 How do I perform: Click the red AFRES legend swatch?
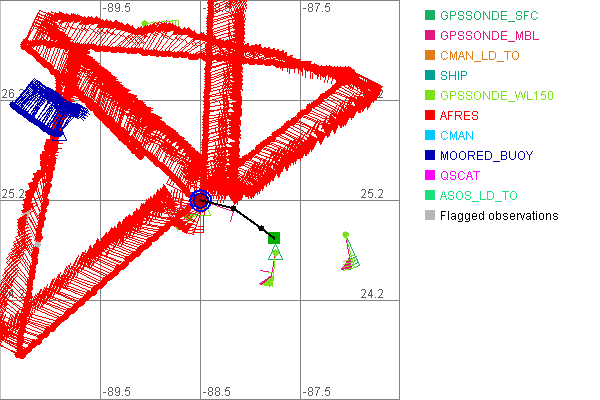[x=430, y=116]
